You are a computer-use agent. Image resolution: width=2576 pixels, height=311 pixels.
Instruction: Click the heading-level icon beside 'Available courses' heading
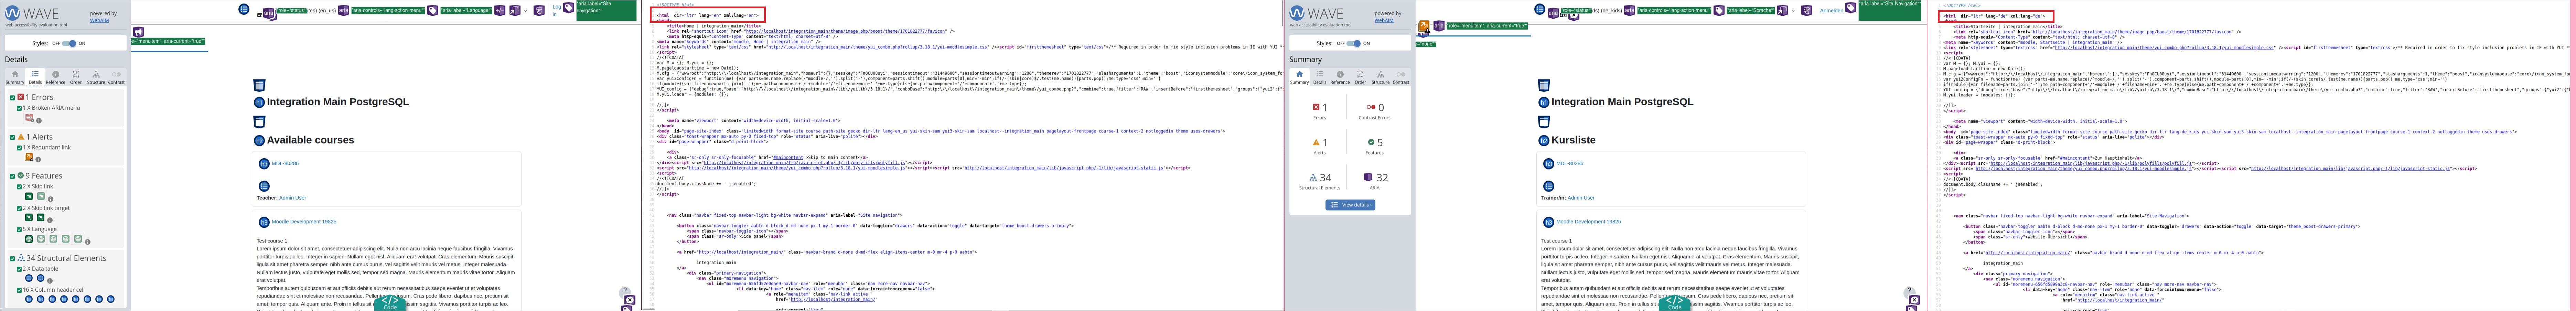[x=259, y=141]
